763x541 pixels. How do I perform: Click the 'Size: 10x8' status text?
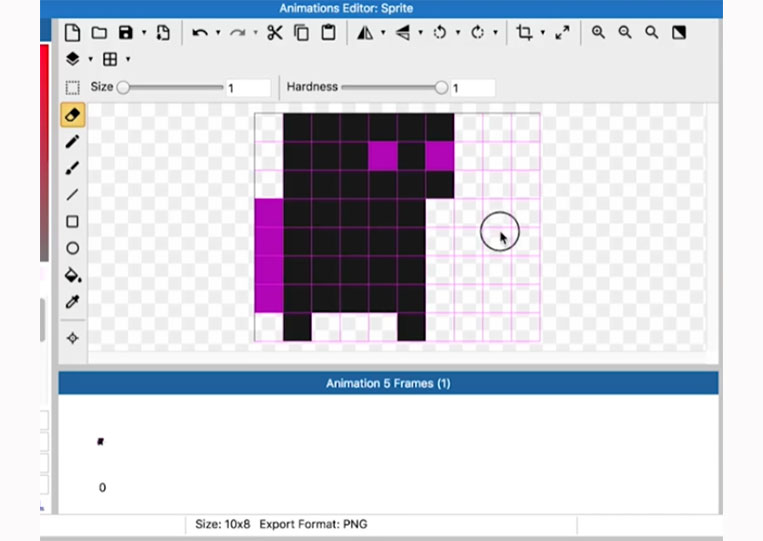pyautogui.click(x=222, y=524)
